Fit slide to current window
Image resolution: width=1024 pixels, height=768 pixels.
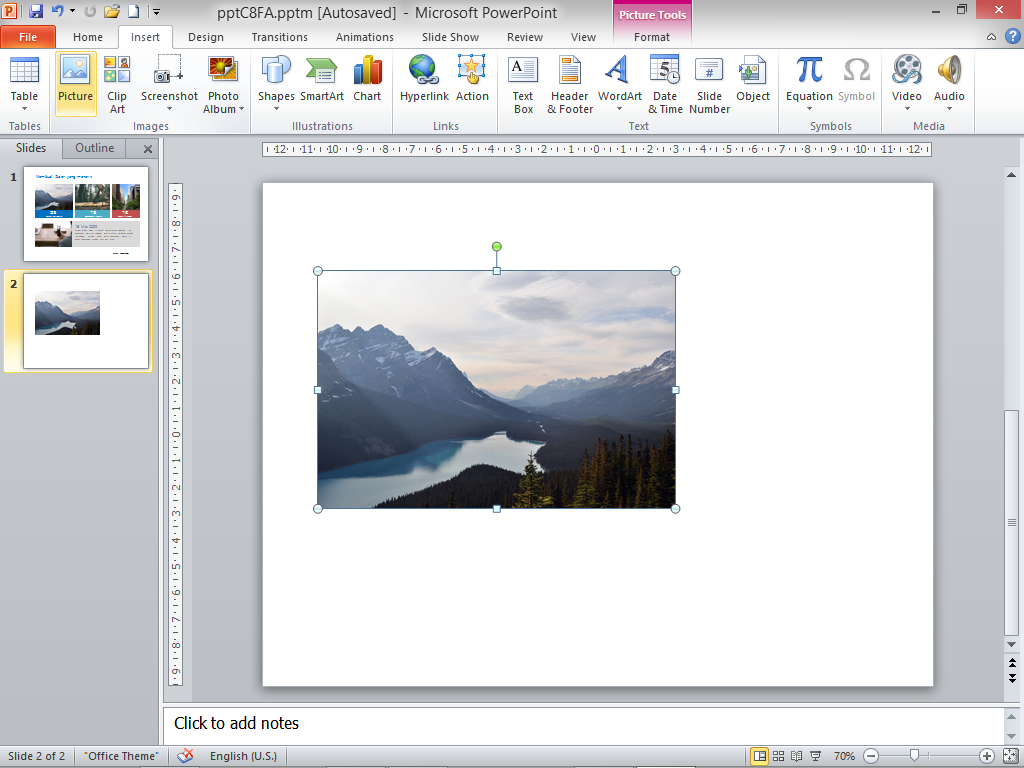1009,756
